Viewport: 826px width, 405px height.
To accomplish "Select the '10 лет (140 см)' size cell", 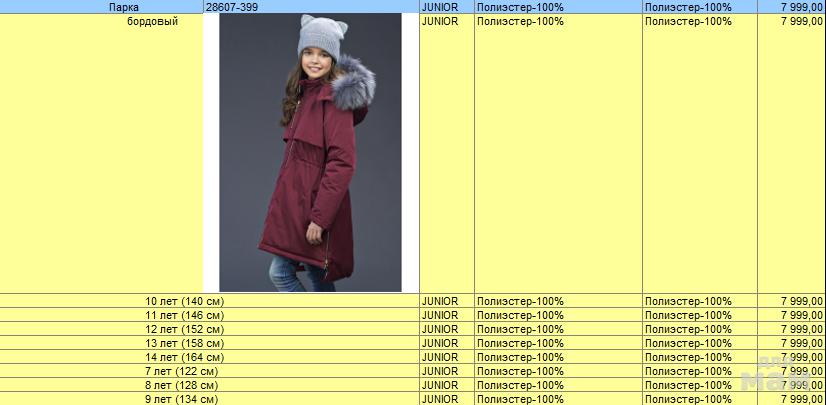I will point(184,301).
